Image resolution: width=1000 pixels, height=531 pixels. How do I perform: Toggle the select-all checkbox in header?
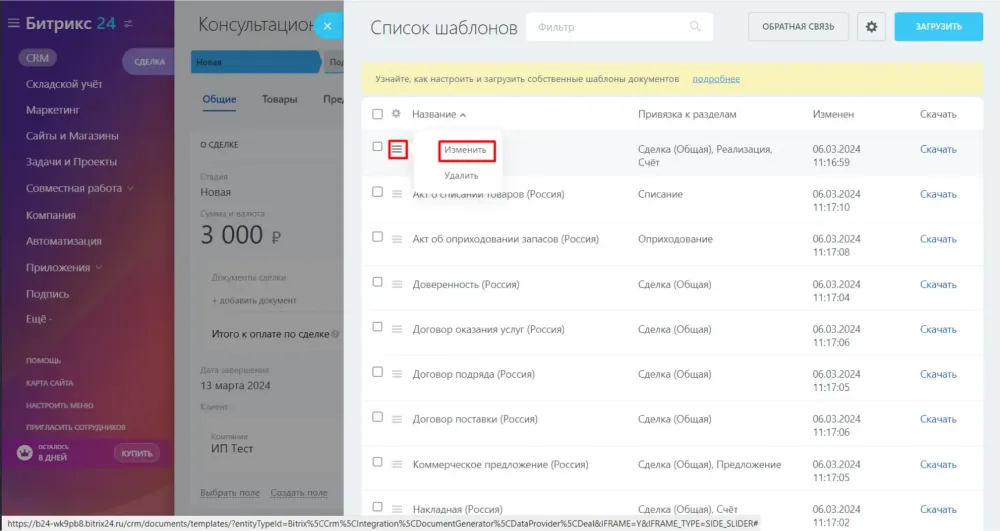coord(378,114)
